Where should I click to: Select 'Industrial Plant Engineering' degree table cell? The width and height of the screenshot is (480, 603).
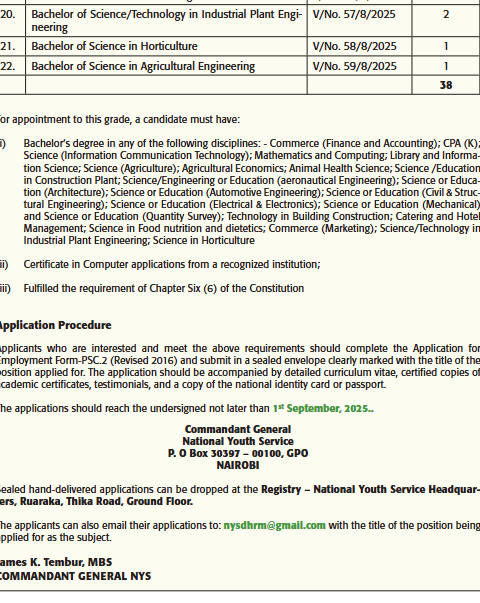pos(167,21)
